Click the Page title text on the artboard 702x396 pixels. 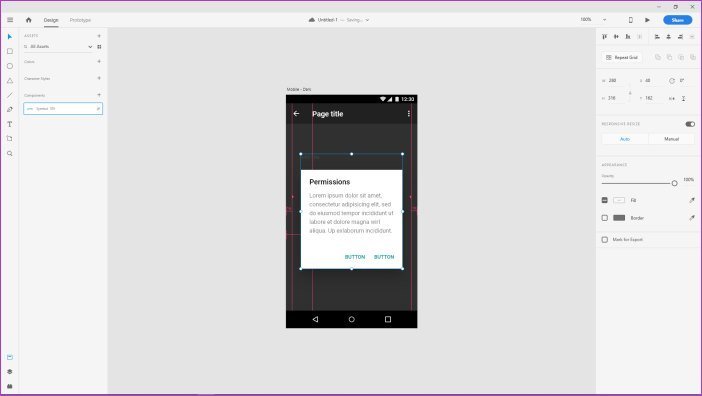click(328, 114)
